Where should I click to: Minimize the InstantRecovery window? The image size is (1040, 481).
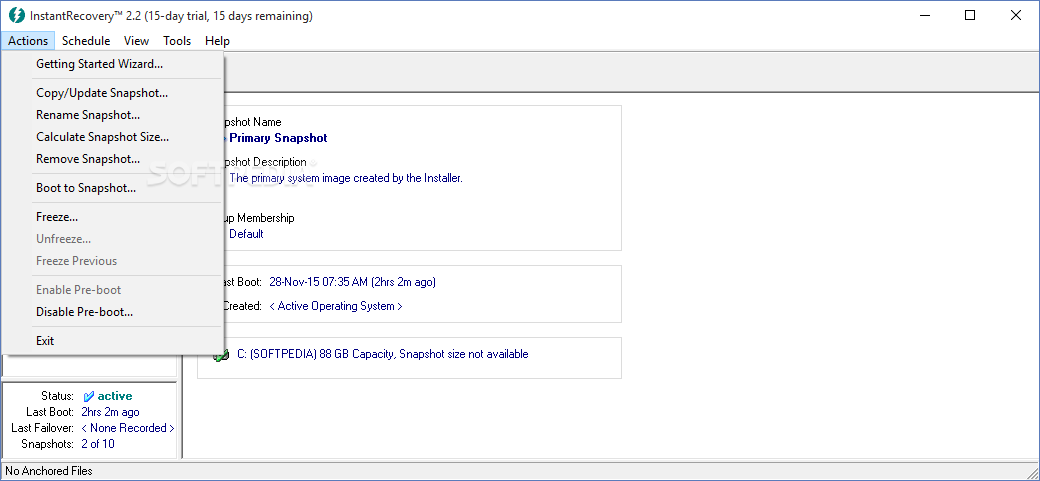coord(924,15)
